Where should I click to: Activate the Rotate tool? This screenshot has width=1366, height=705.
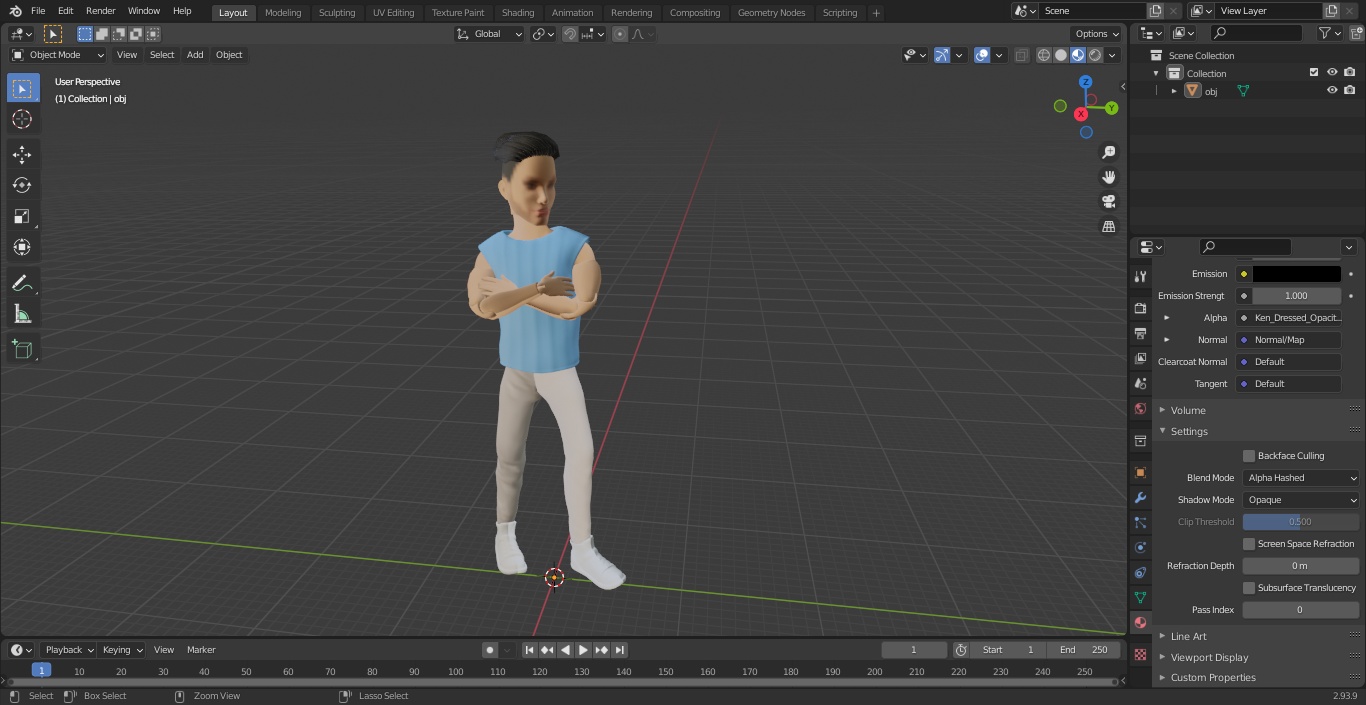tap(22, 185)
